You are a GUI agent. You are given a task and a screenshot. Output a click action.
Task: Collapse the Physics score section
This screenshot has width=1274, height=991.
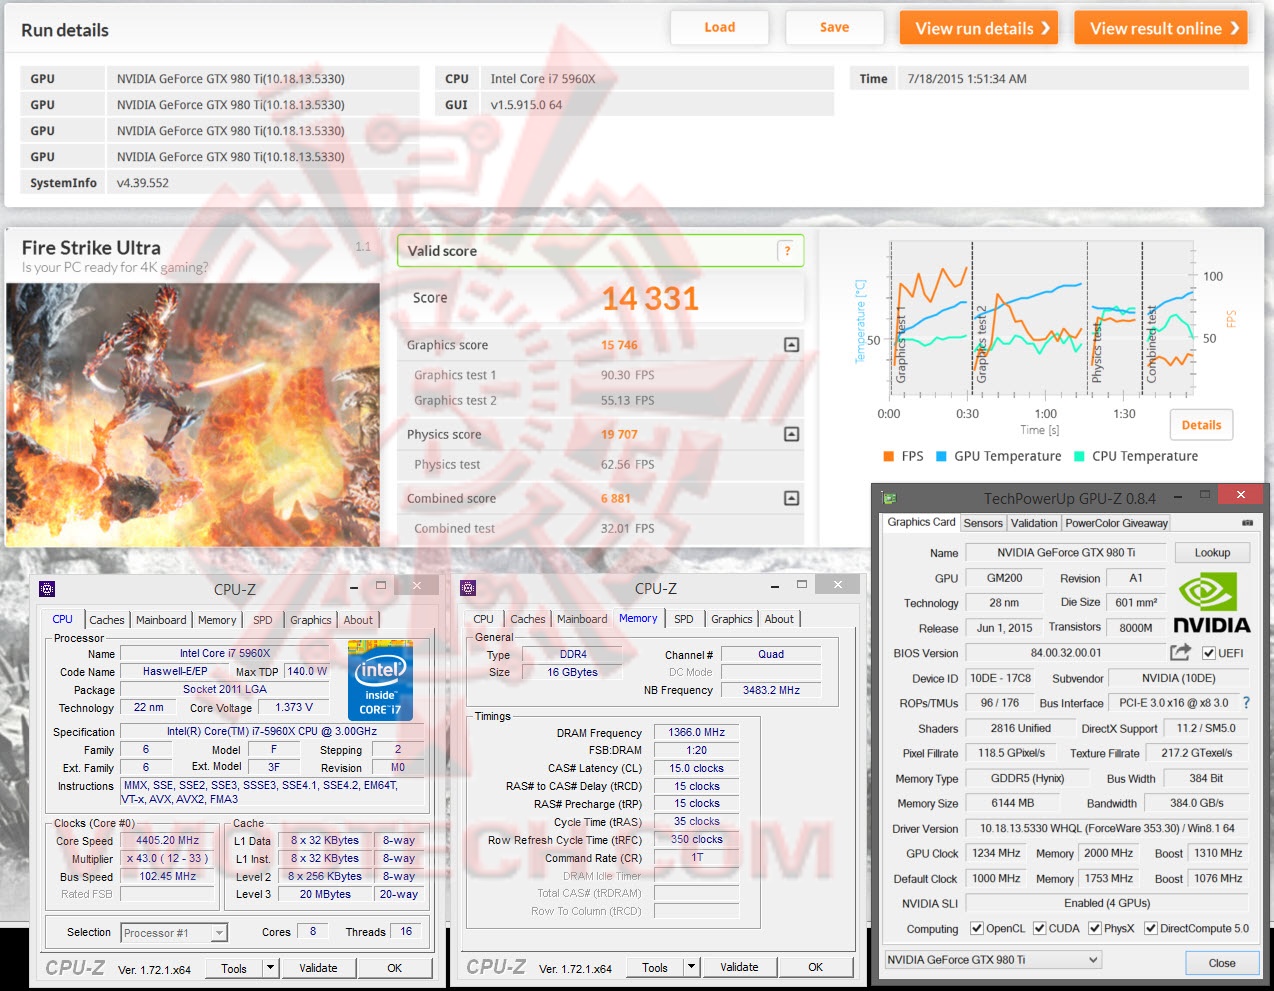click(x=791, y=434)
